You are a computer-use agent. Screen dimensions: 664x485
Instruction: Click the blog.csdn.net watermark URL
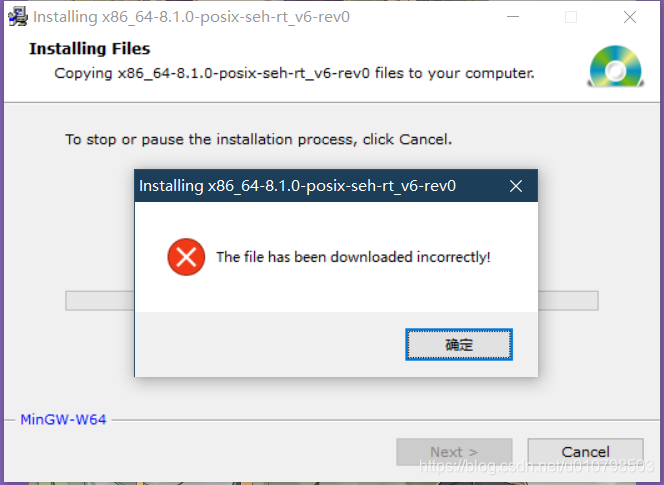(536, 466)
